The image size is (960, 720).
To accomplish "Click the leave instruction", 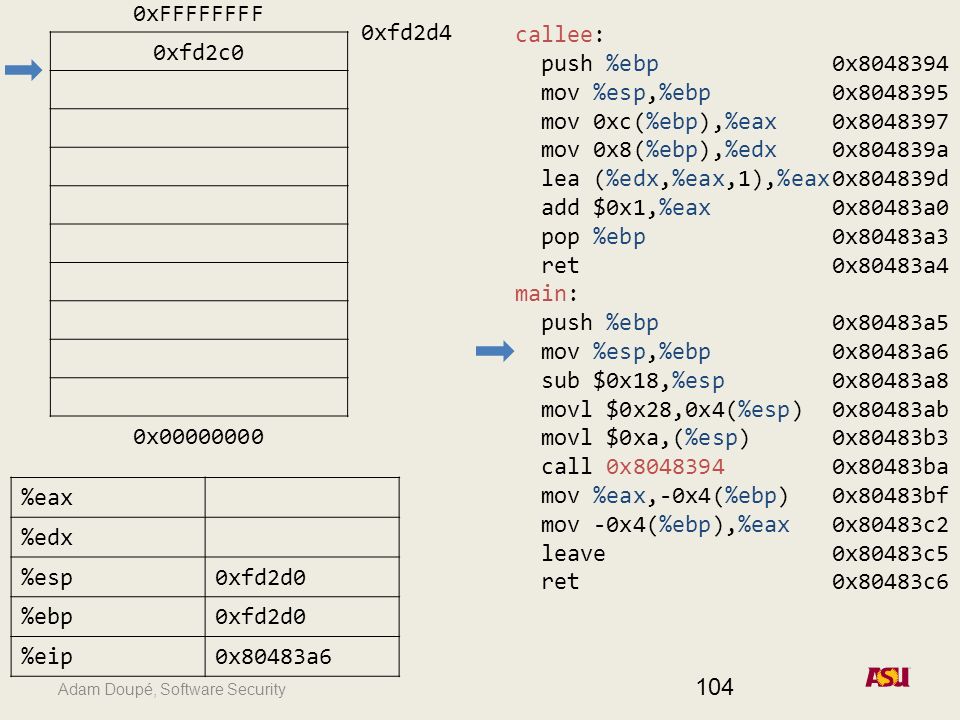I will (x=573, y=553).
